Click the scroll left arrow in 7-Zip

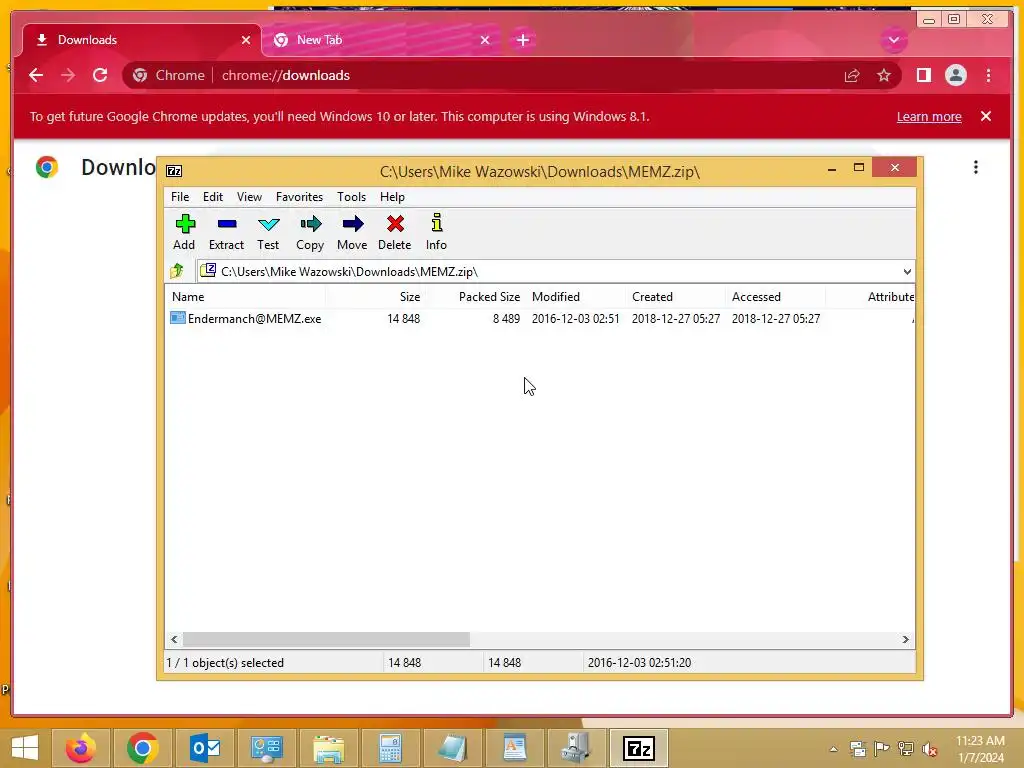(174, 639)
